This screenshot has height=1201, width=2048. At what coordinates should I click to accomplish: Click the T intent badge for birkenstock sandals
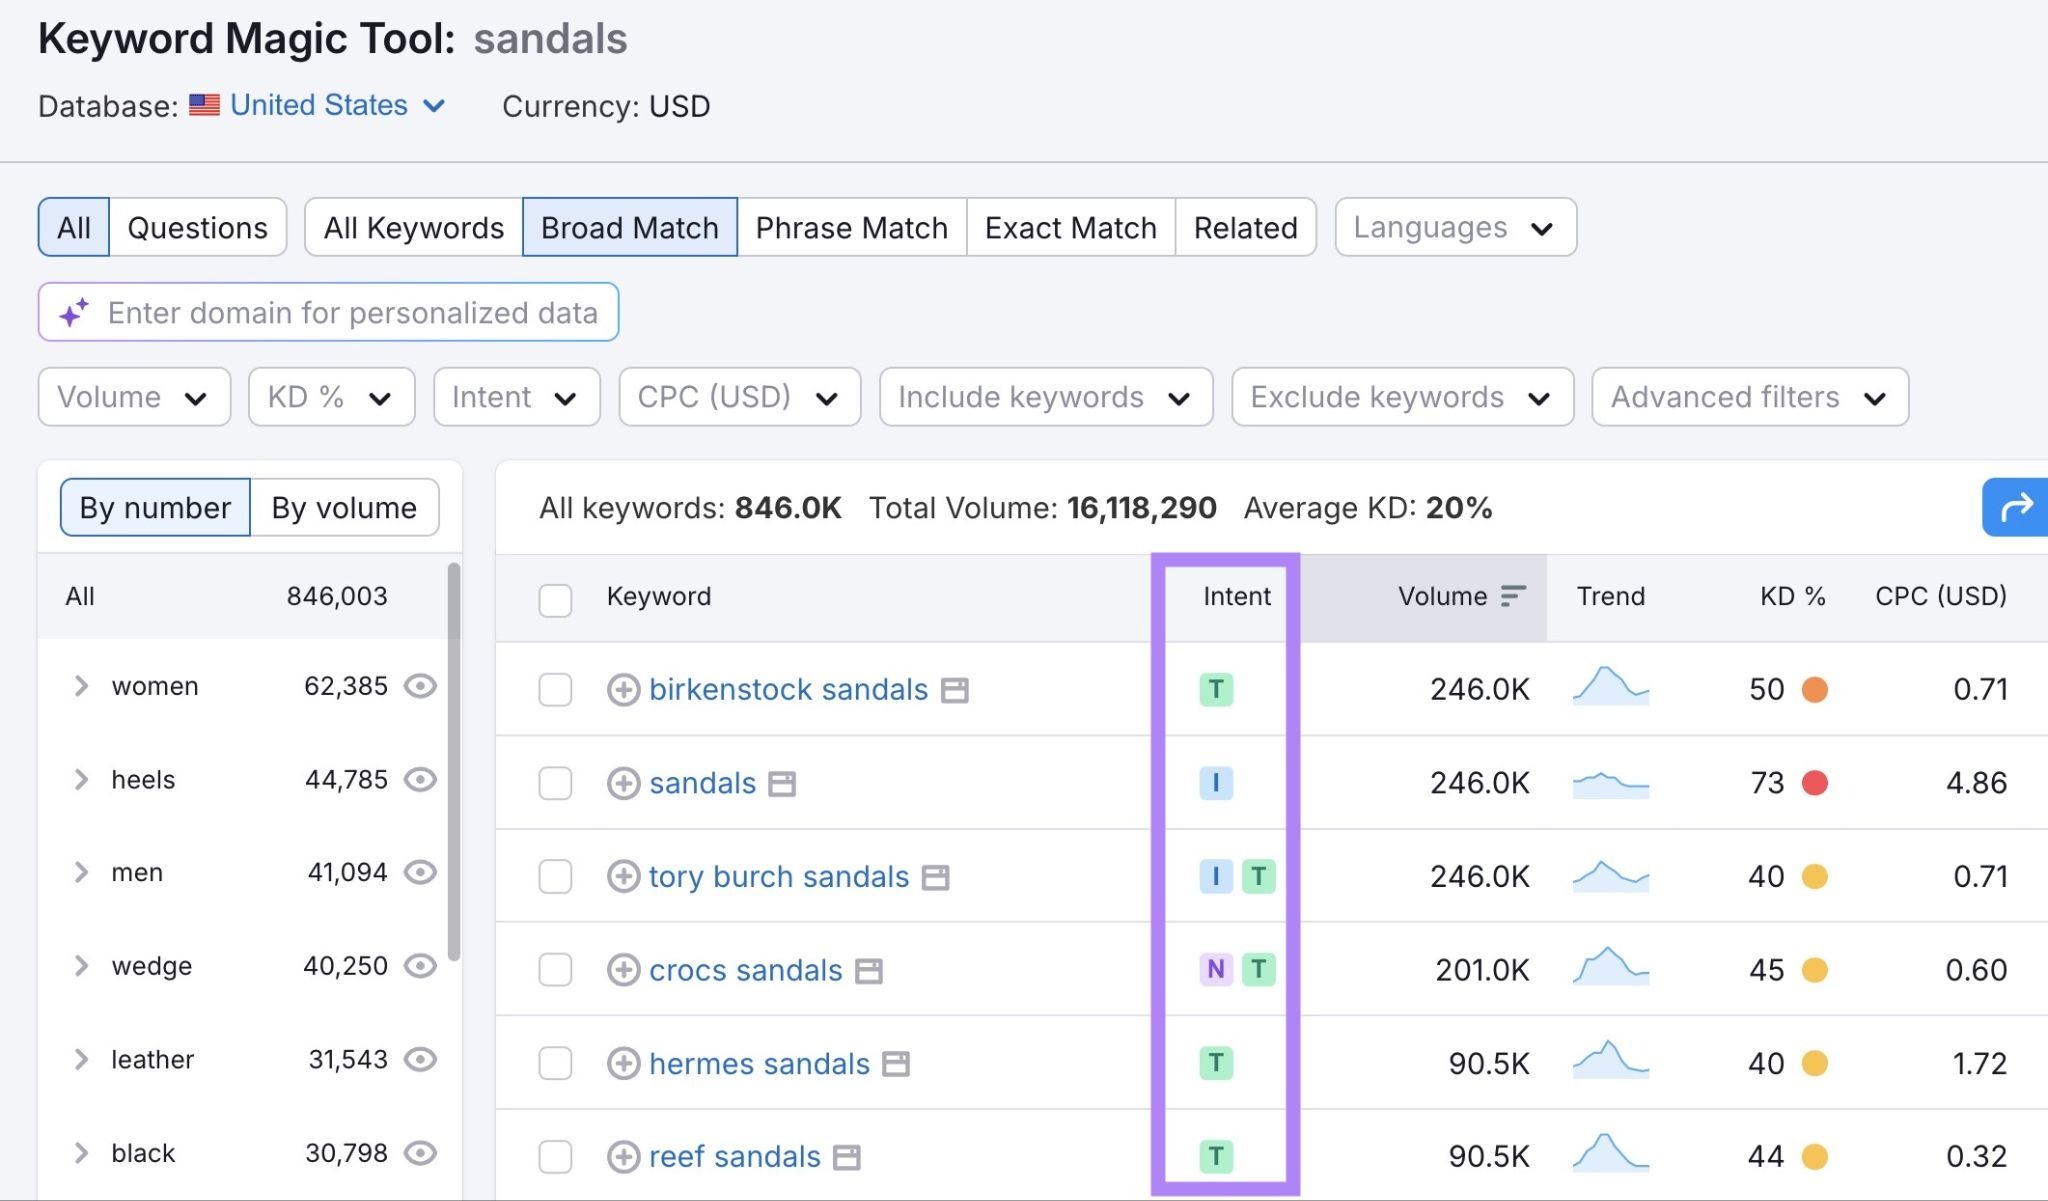1216,689
